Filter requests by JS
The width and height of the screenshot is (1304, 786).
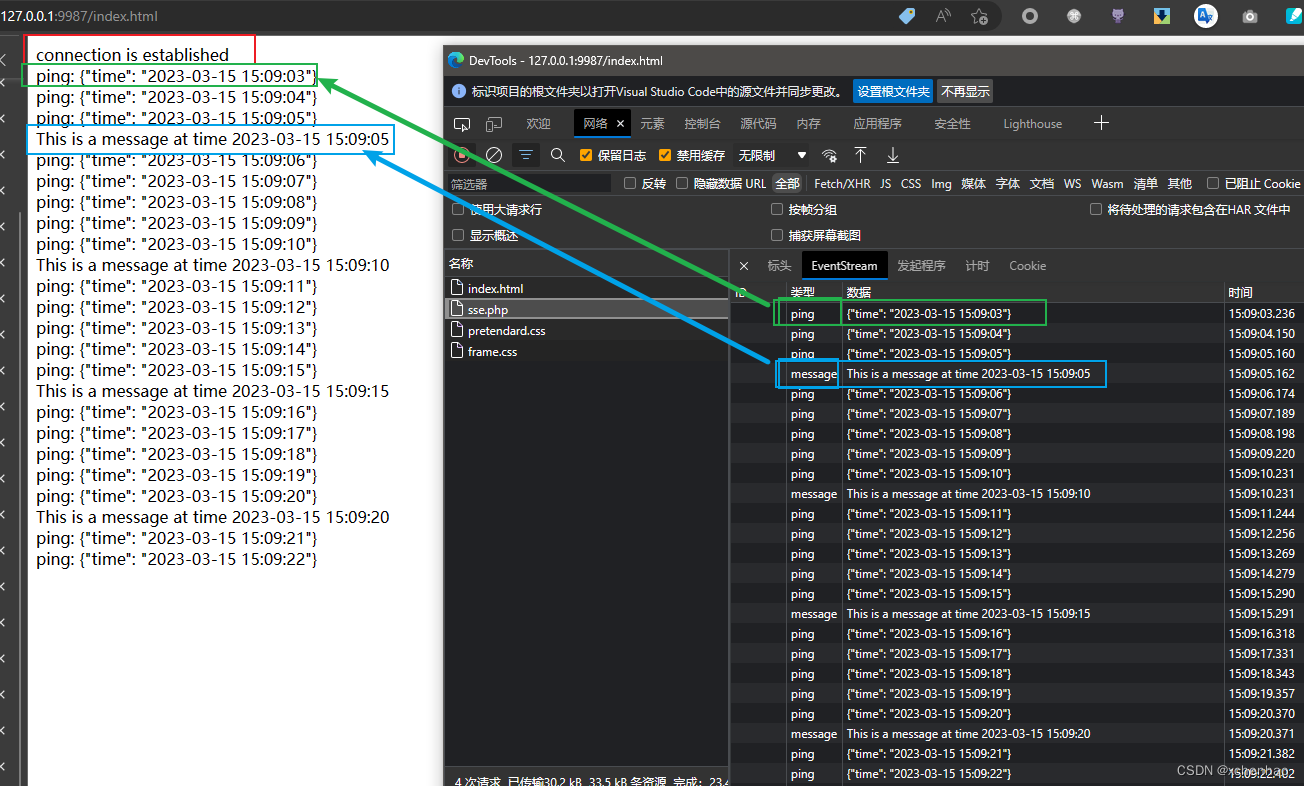885,183
